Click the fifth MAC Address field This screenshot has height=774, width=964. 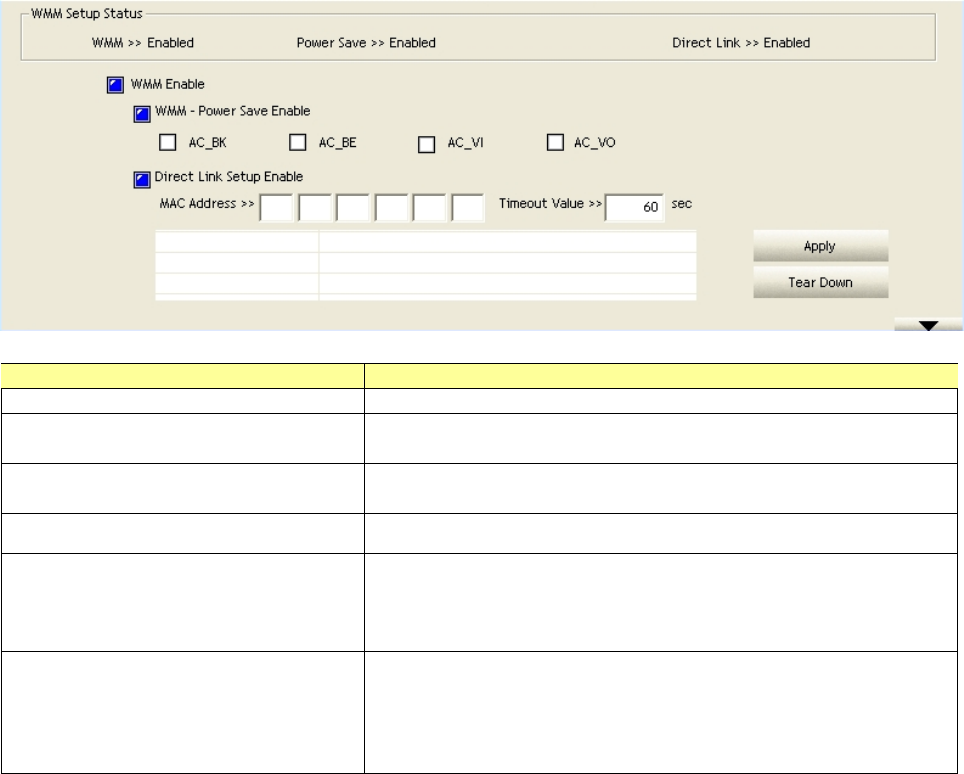429,207
